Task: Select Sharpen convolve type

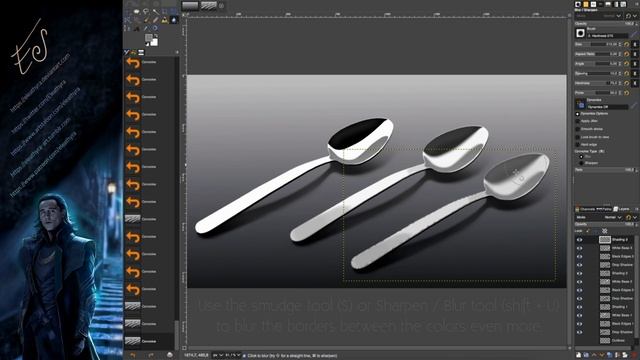Action: point(581,163)
